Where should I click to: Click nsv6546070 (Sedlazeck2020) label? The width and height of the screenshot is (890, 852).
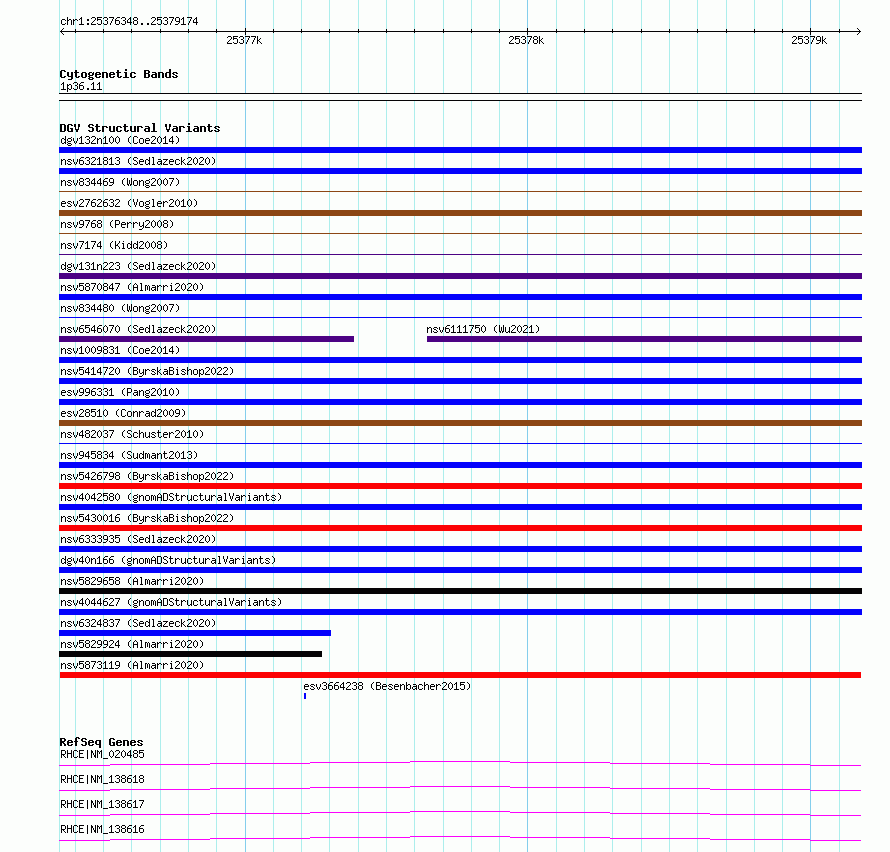point(138,329)
